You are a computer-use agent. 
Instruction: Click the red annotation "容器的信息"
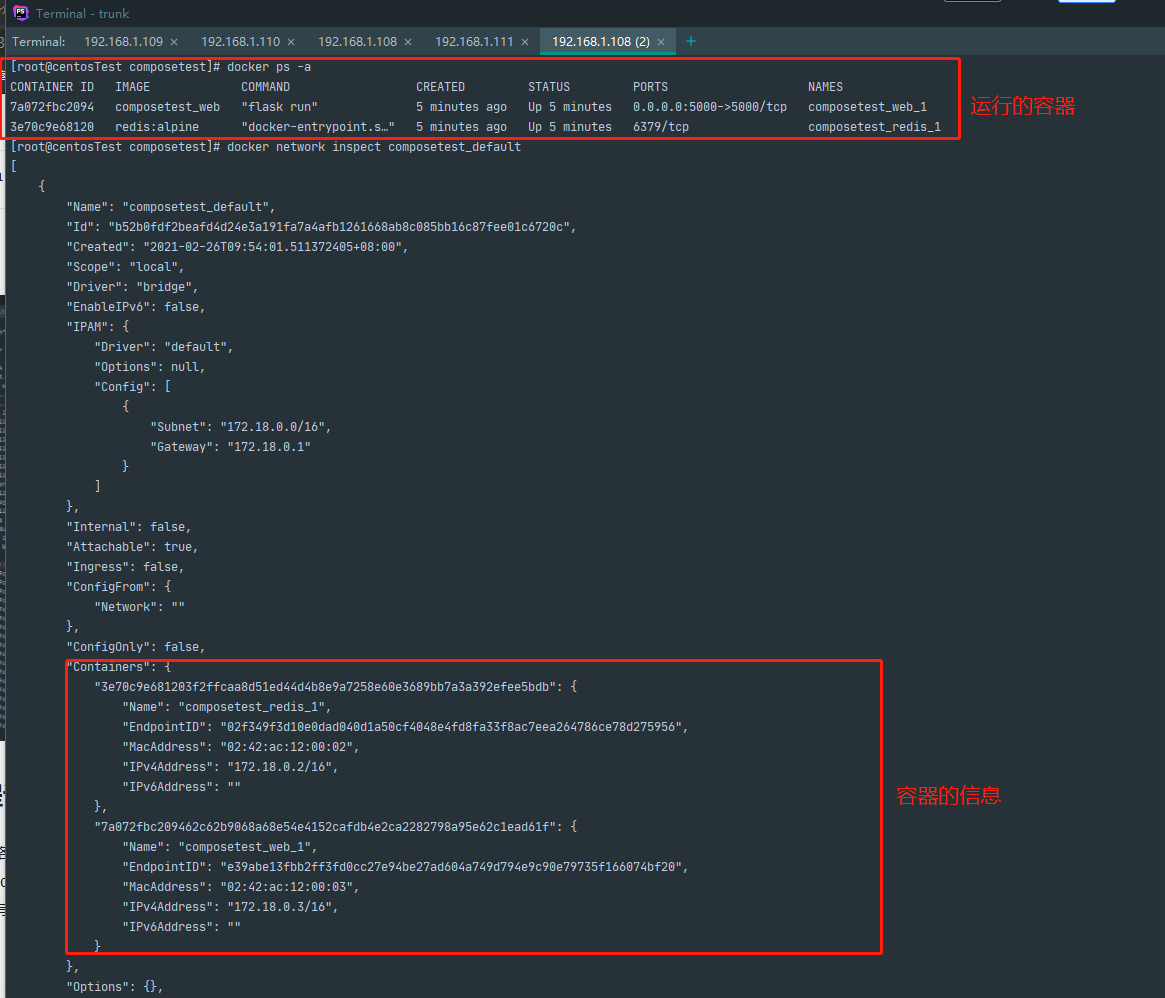948,797
